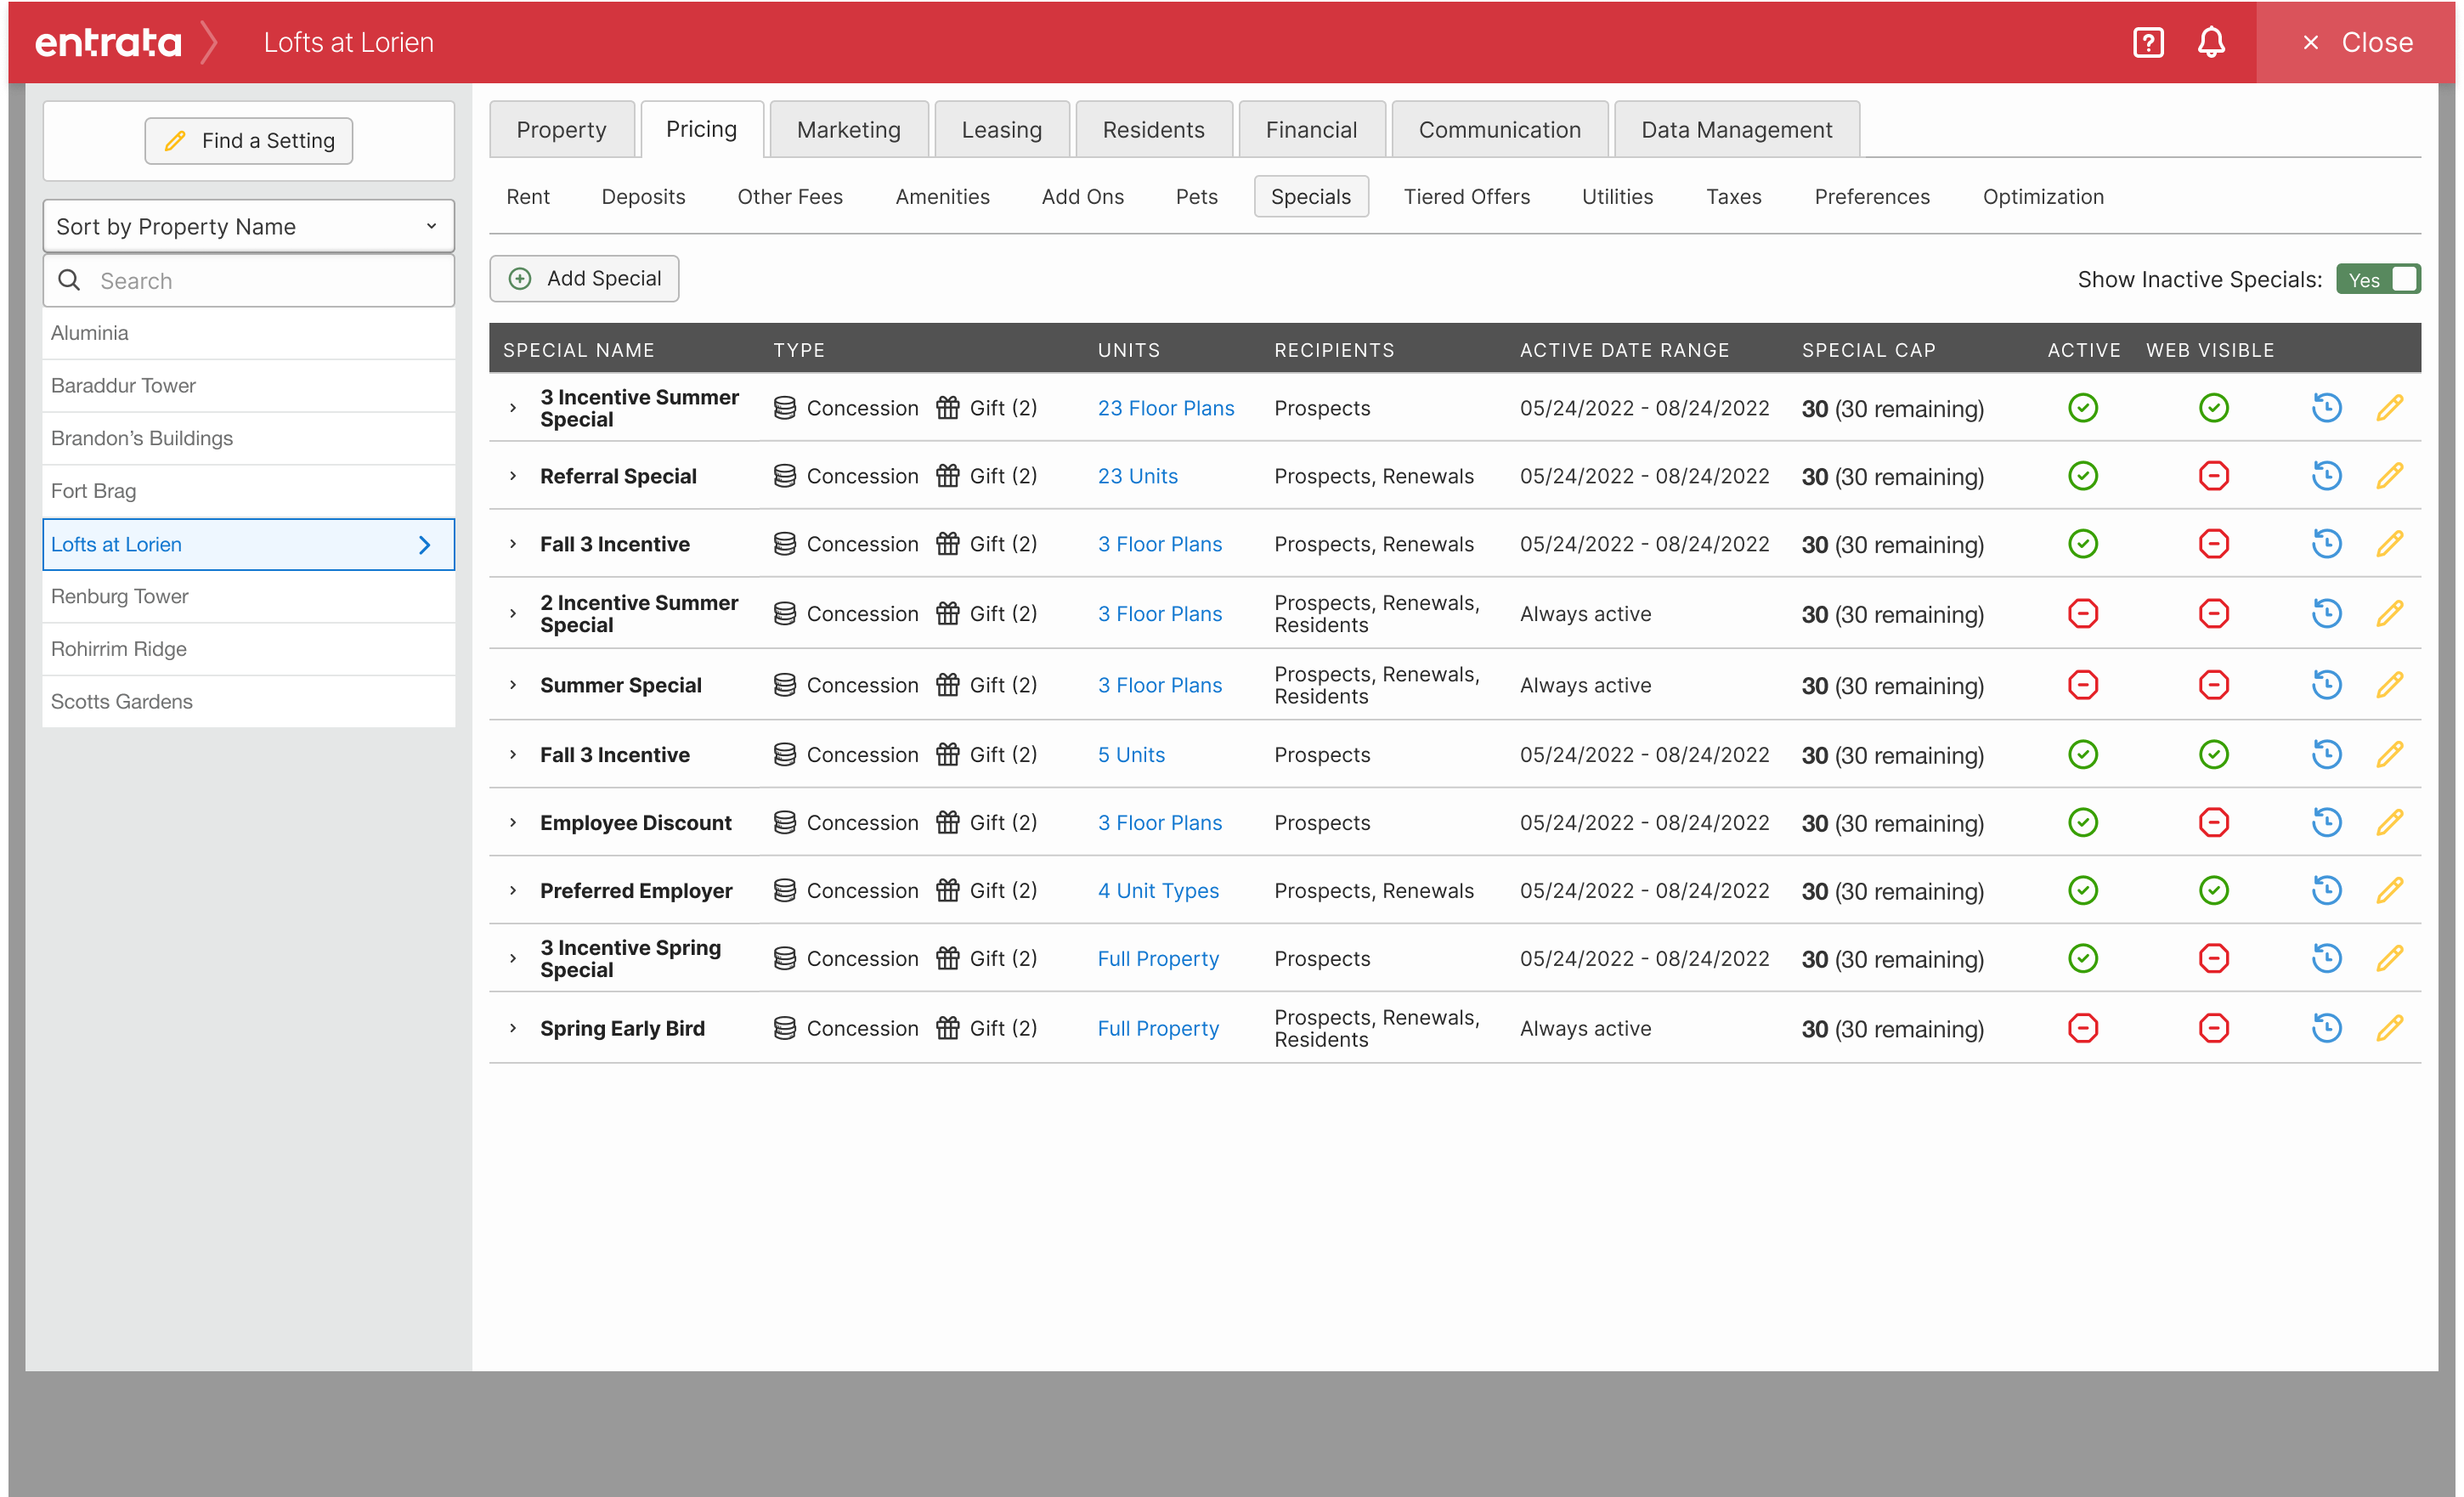Open Sort by Property Name dropdown
This screenshot has width=2464, height=1497.
[x=248, y=226]
